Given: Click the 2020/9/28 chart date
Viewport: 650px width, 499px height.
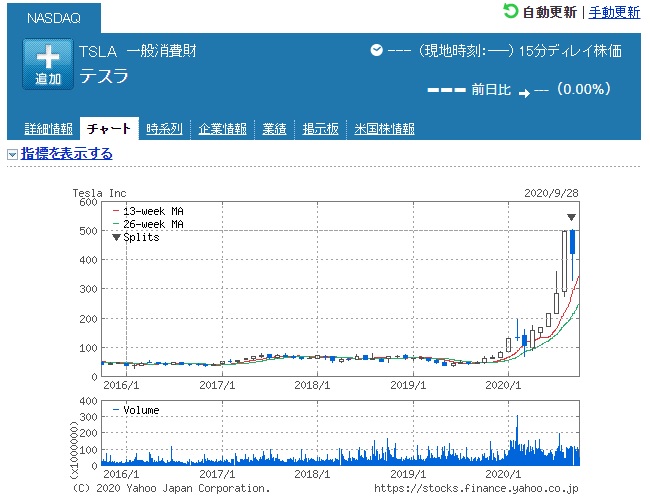Looking at the screenshot, I should (551, 193).
